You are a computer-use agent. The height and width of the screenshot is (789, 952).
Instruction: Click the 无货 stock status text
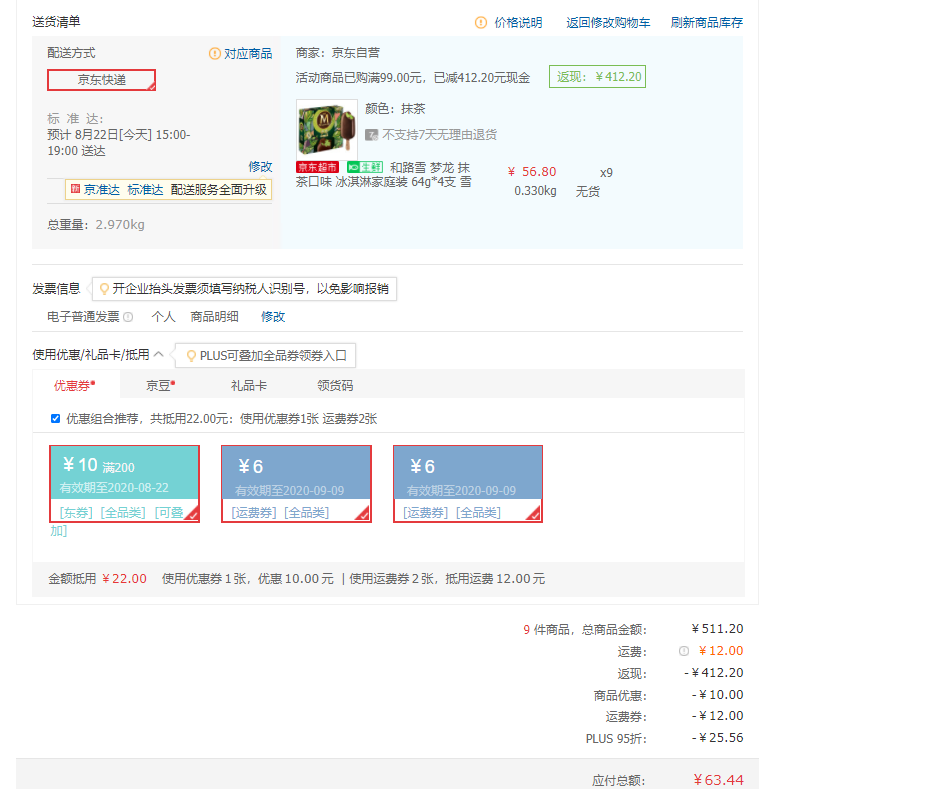pos(588,191)
